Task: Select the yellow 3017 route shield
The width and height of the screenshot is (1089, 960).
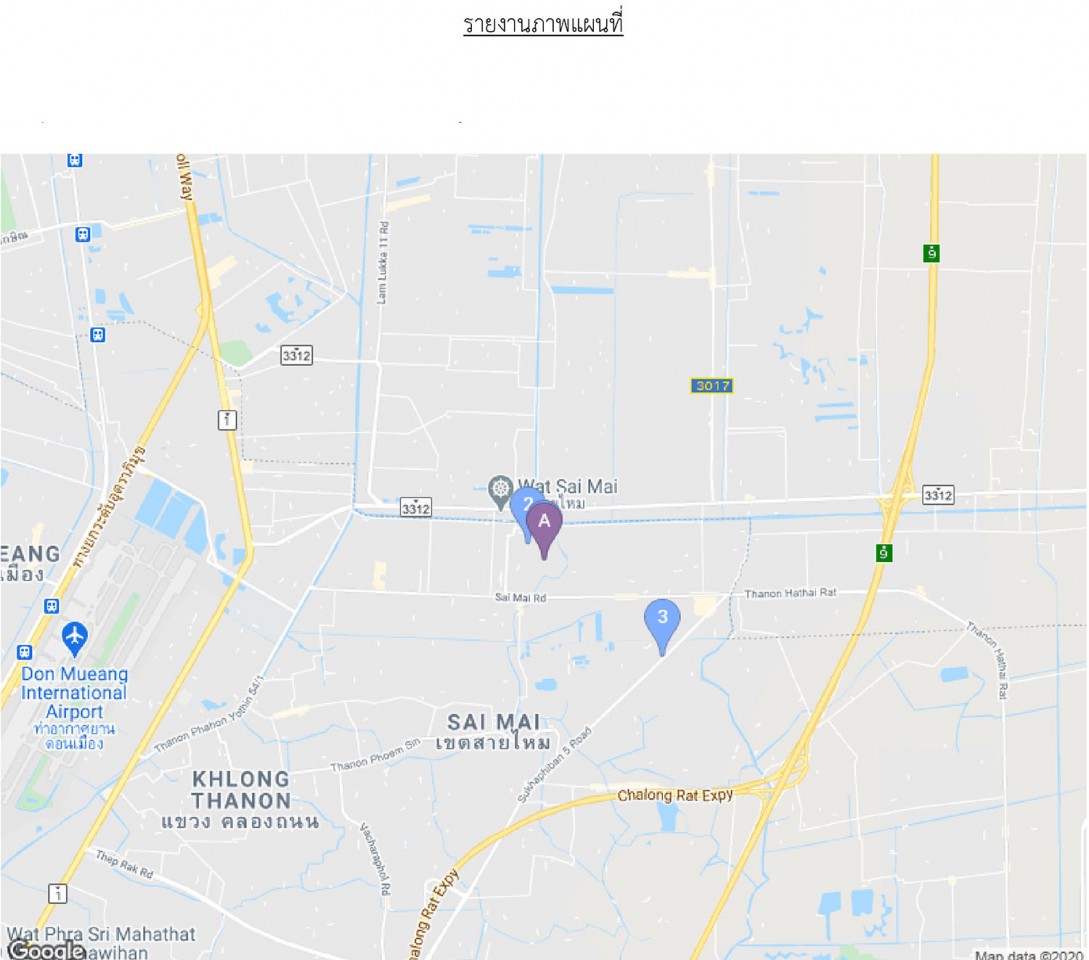Action: (712, 386)
